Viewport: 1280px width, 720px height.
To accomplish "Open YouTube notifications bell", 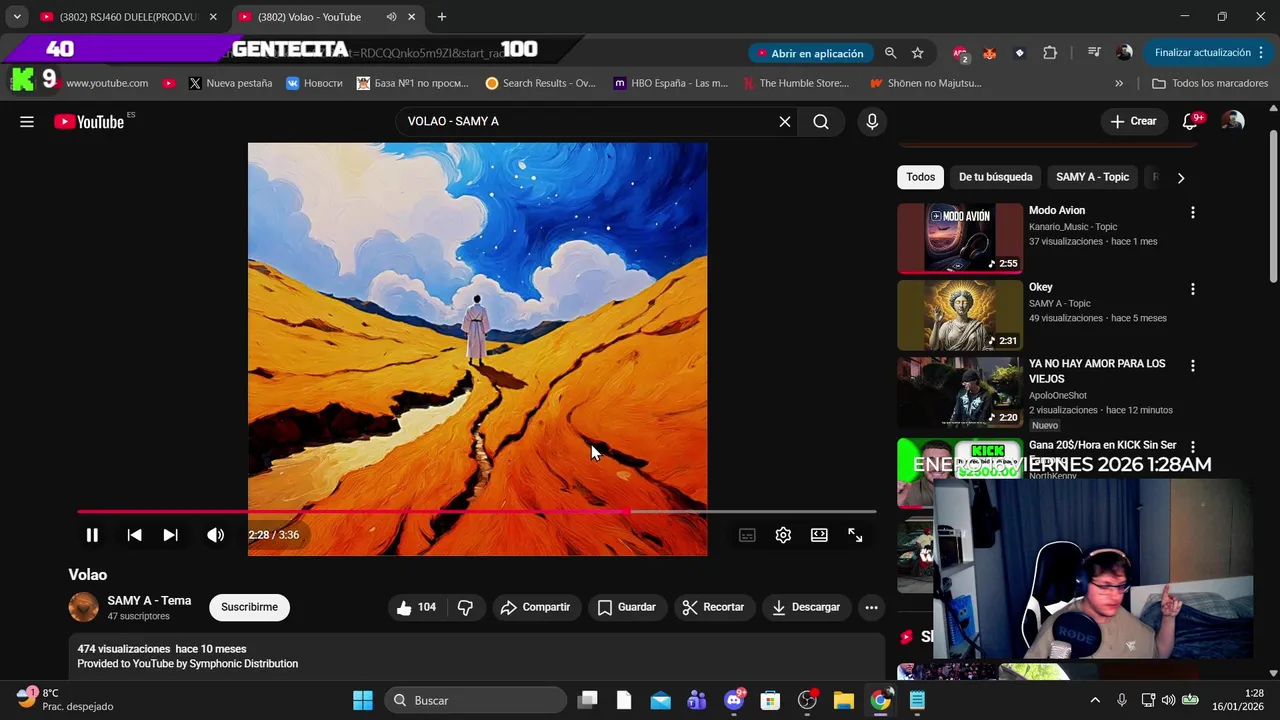I will pyautogui.click(x=1190, y=121).
